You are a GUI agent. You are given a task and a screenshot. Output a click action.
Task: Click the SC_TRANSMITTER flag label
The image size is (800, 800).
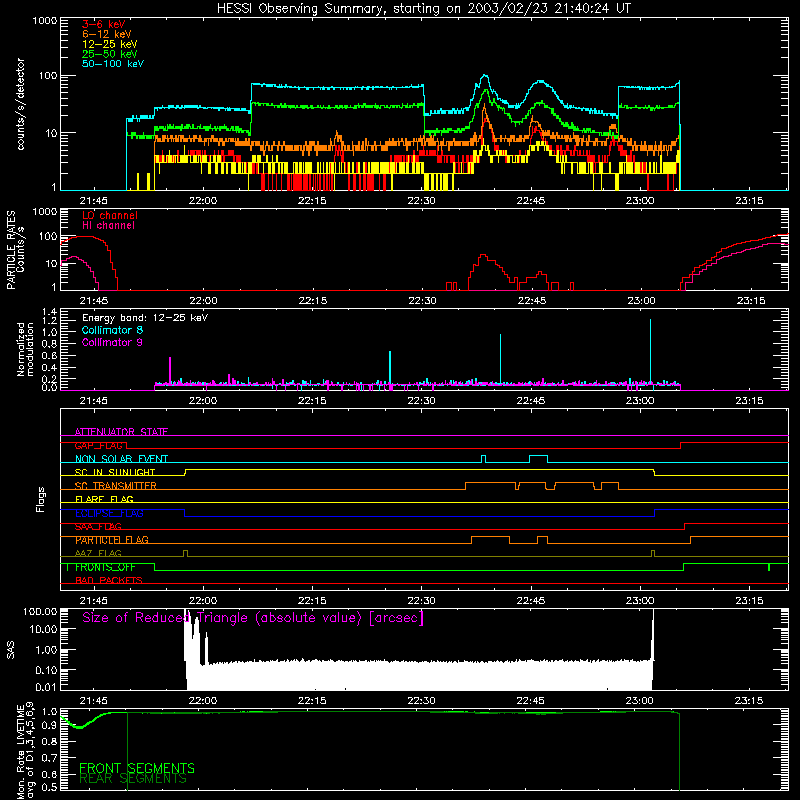click(x=116, y=486)
